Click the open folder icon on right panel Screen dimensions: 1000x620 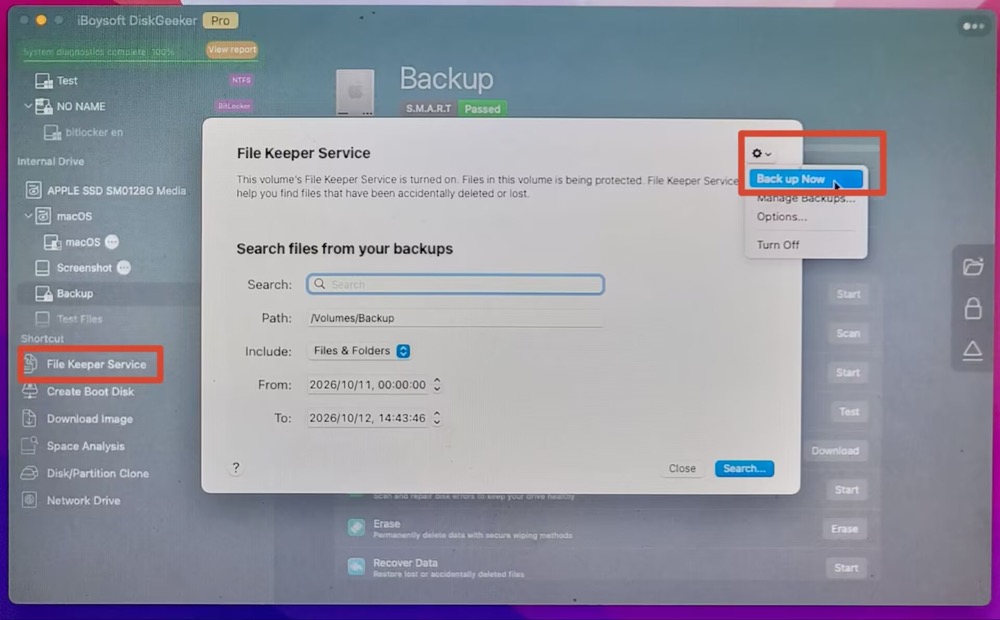tap(973, 266)
